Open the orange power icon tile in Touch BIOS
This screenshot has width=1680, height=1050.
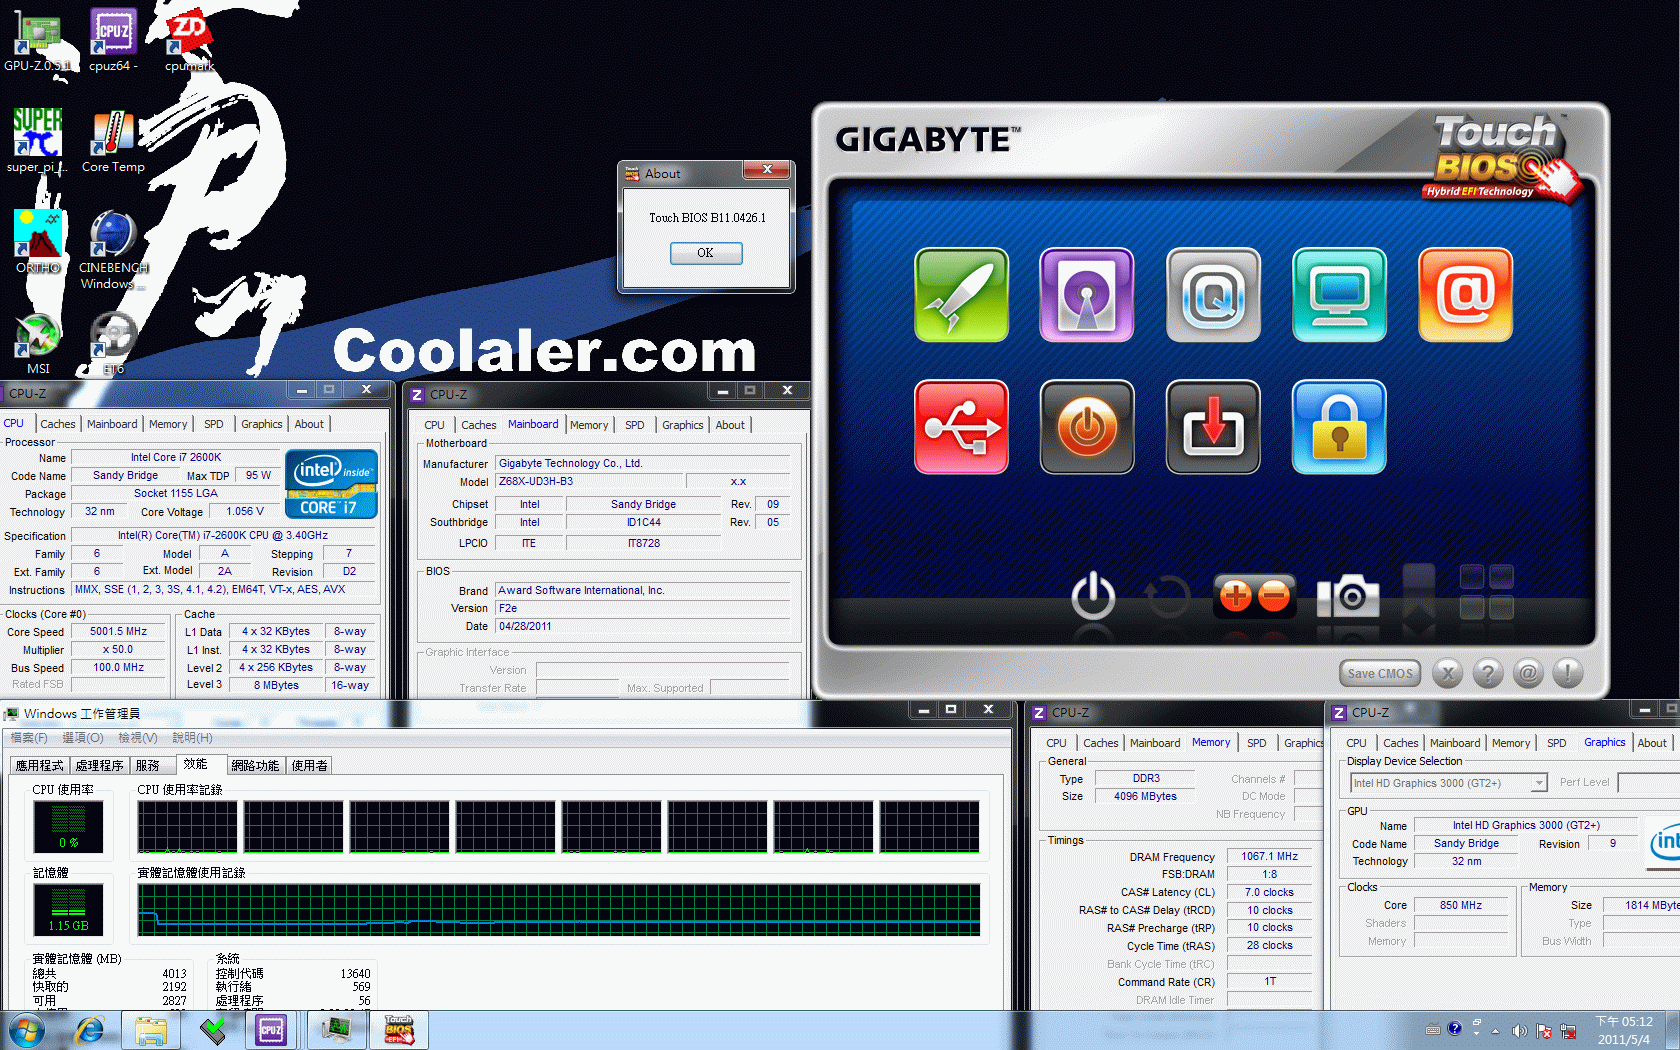click(x=1087, y=427)
